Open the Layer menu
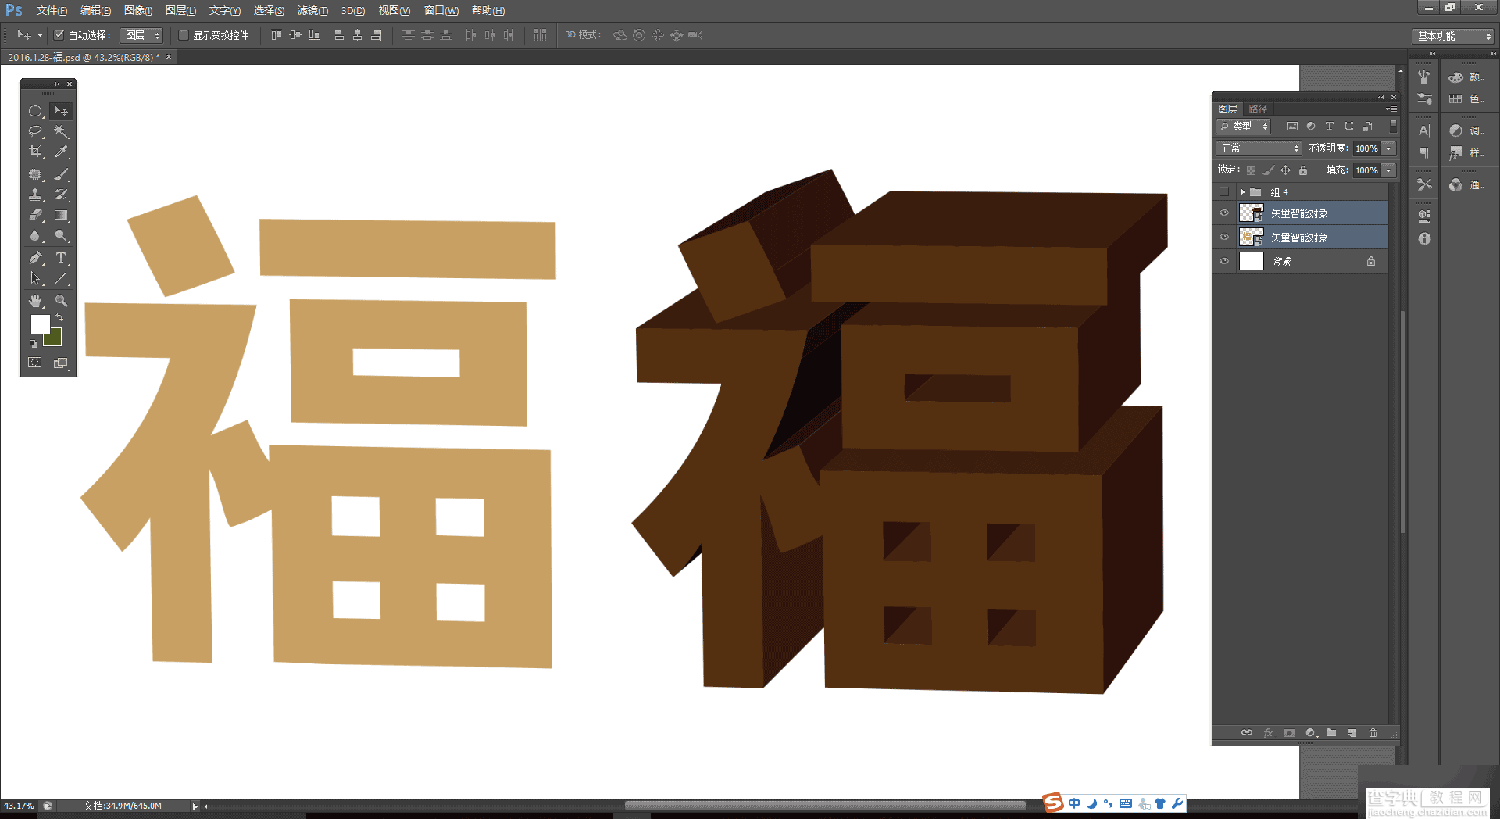Screen dimensions: 1500x819 pyautogui.click(x=180, y=10)
